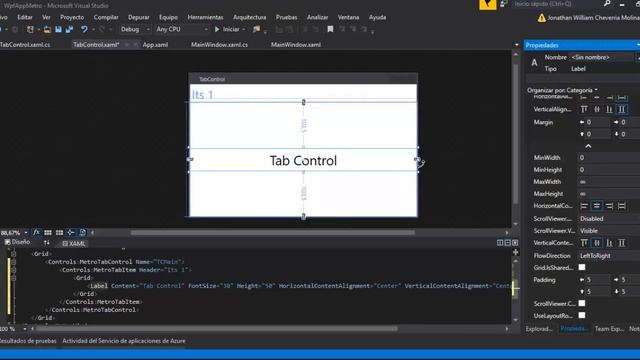Open the document tabs overflow dropdown arrow
Image resolution: width=640 pixels, height=360 pixels.
tap(517, 45)
